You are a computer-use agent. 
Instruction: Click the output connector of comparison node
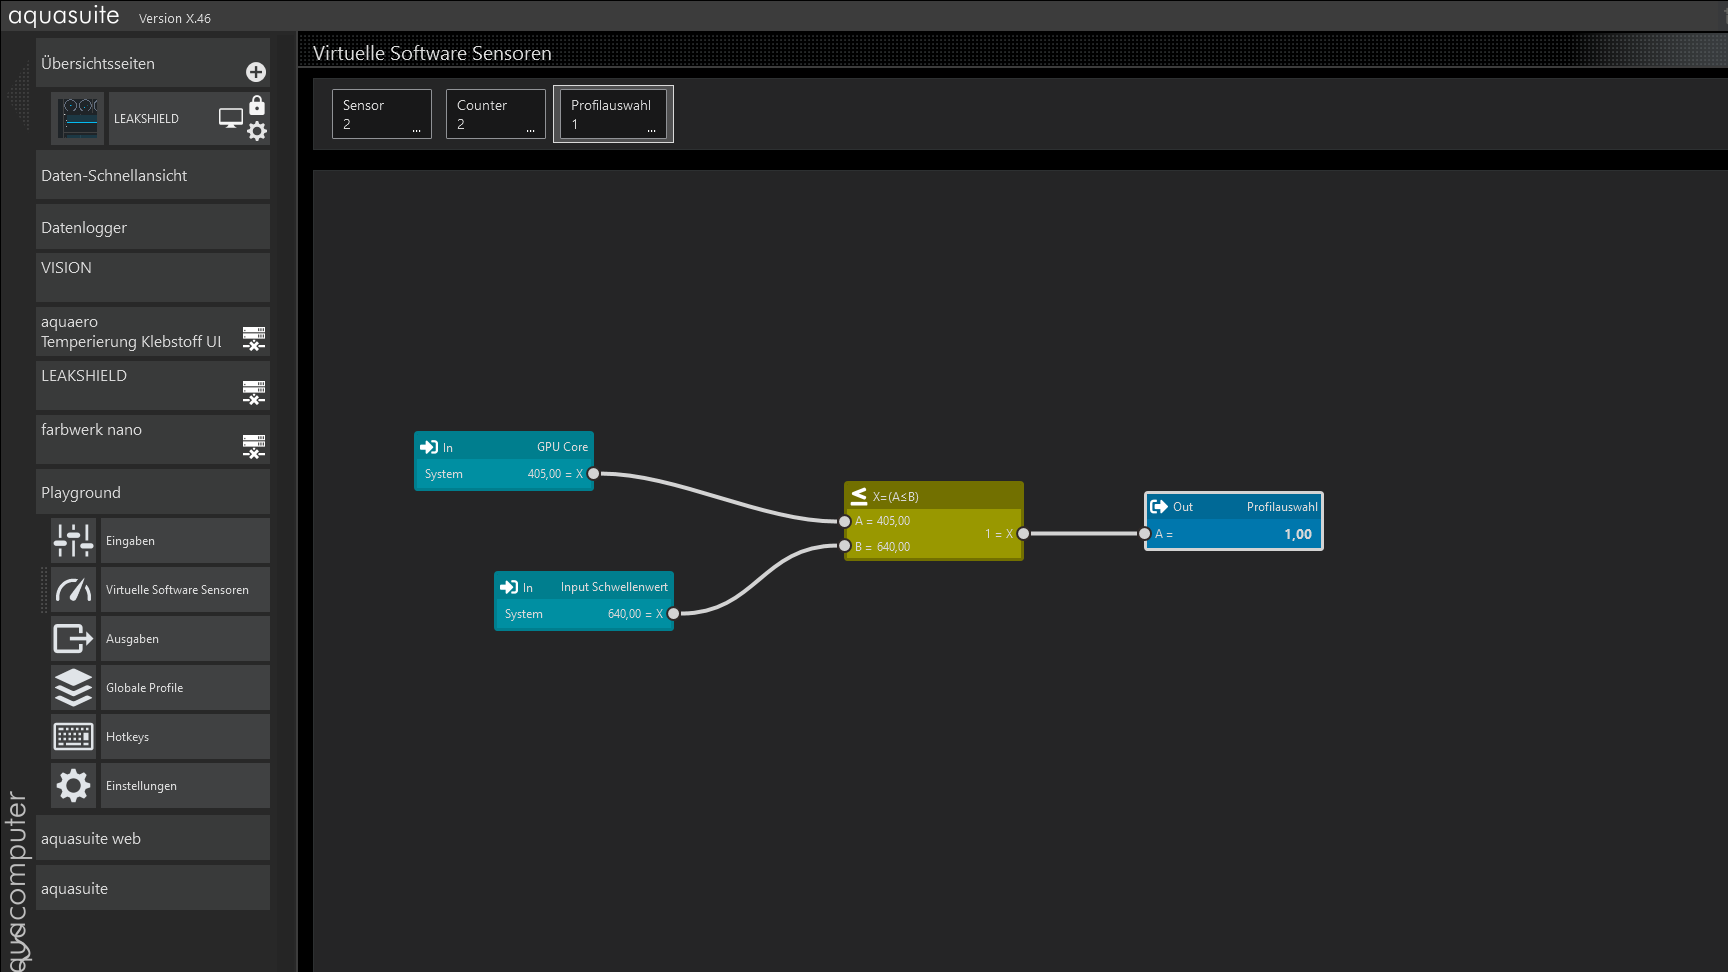click(x=1023, y=534)
